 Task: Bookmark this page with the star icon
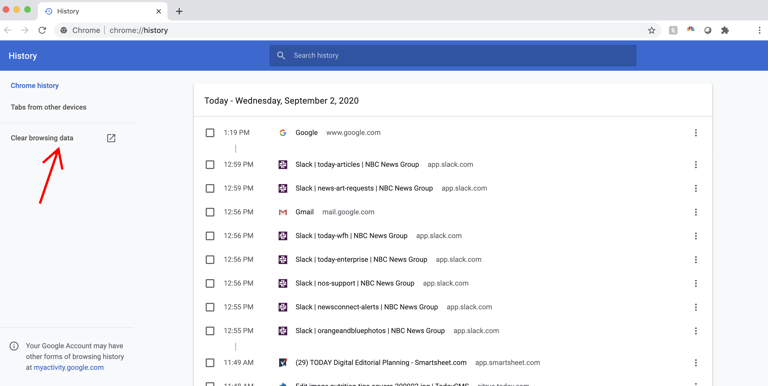point(651,30)
